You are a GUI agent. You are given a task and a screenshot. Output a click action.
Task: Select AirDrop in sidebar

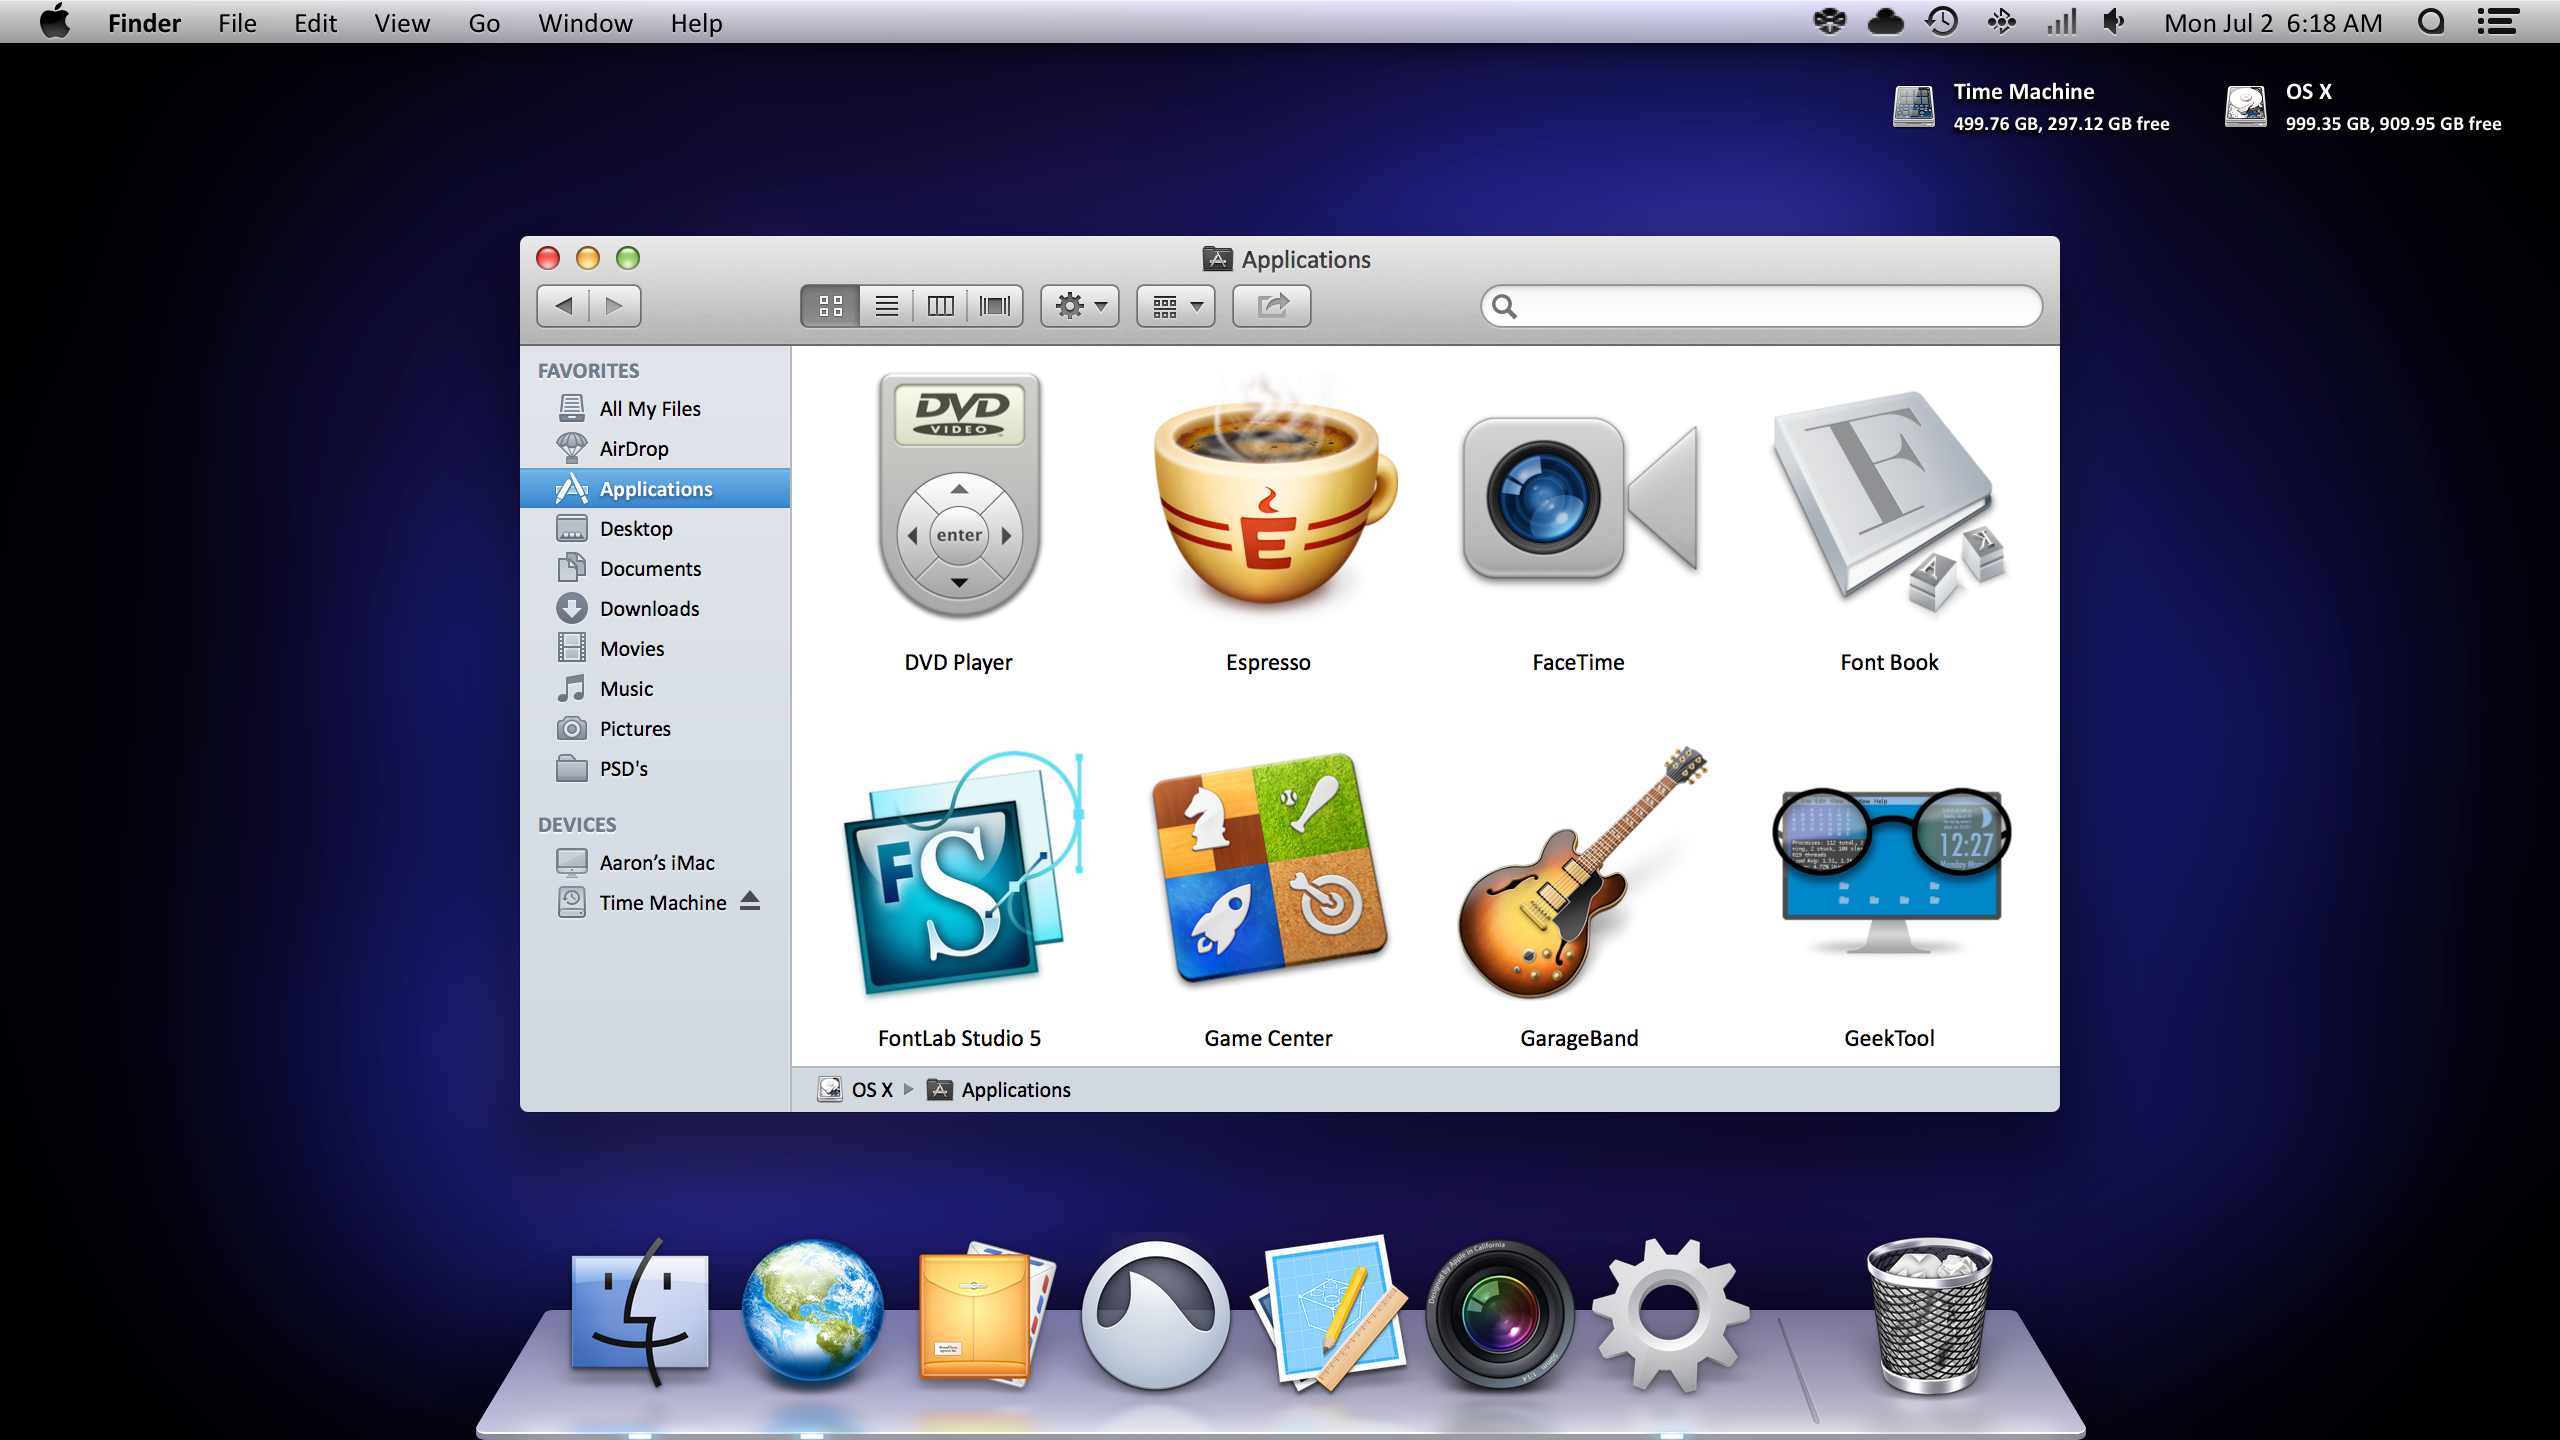tap(655, 448)
